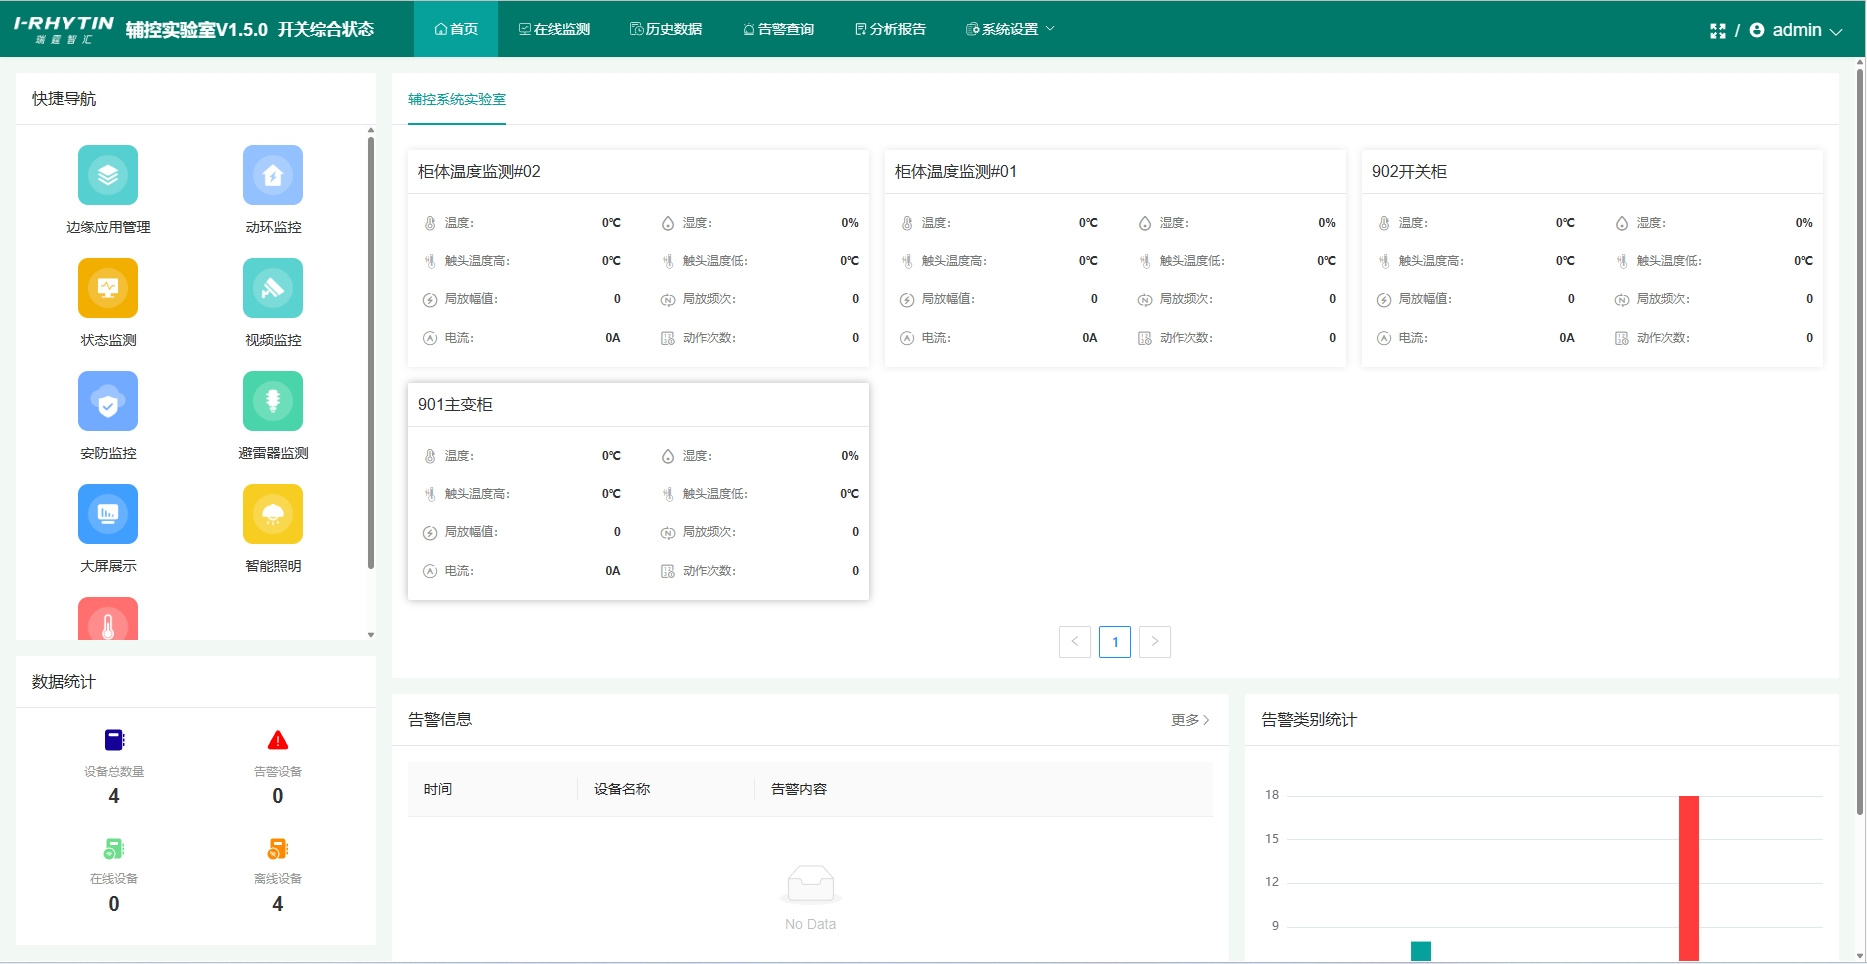Click the 状态监测 quick navigation icon

108,289
